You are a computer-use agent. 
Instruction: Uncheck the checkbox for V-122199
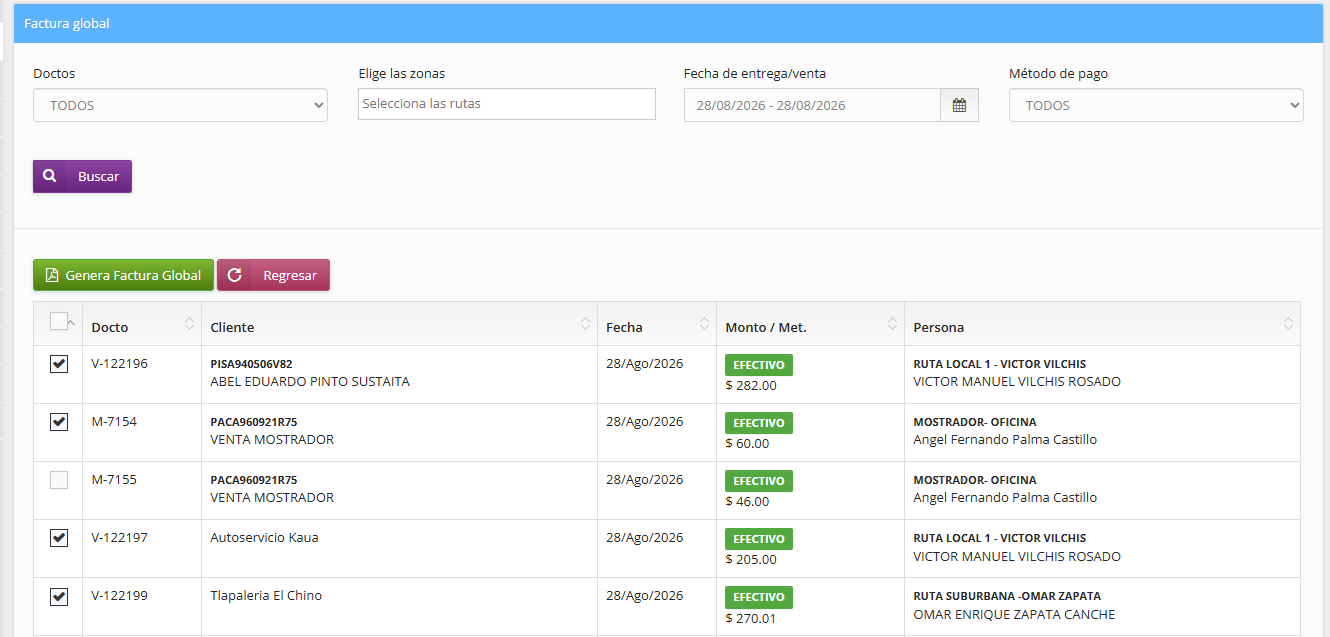(x=59, y=596)
